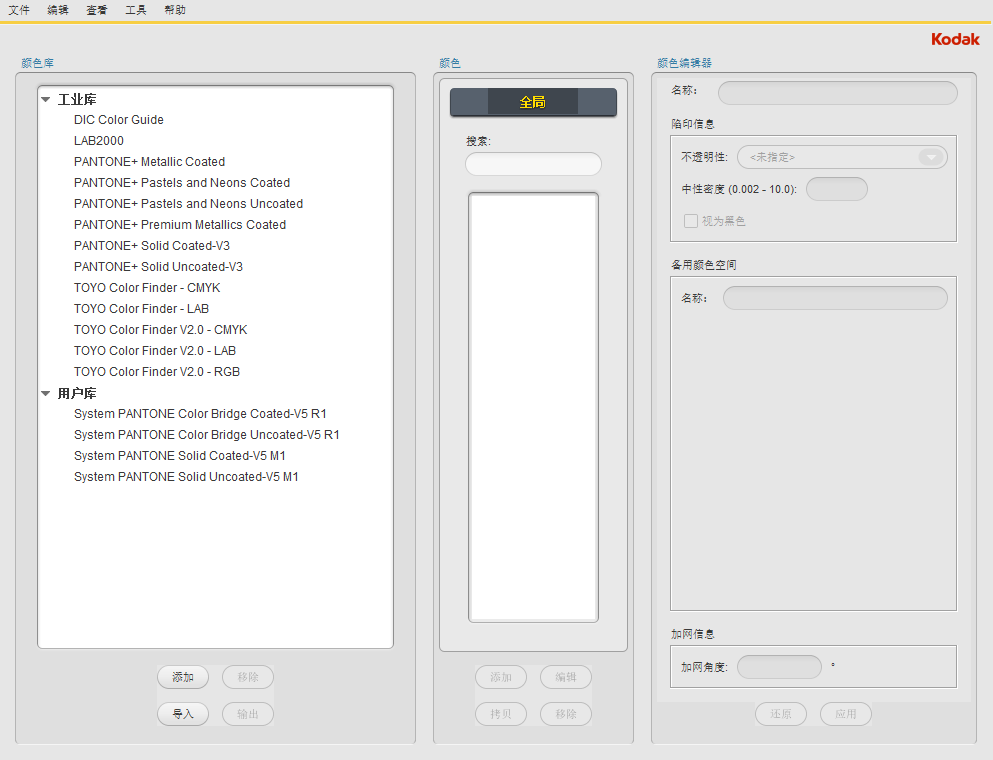
Task: Click the 用户库 group label
Action: pyautogui.click(x=77, y=393)
